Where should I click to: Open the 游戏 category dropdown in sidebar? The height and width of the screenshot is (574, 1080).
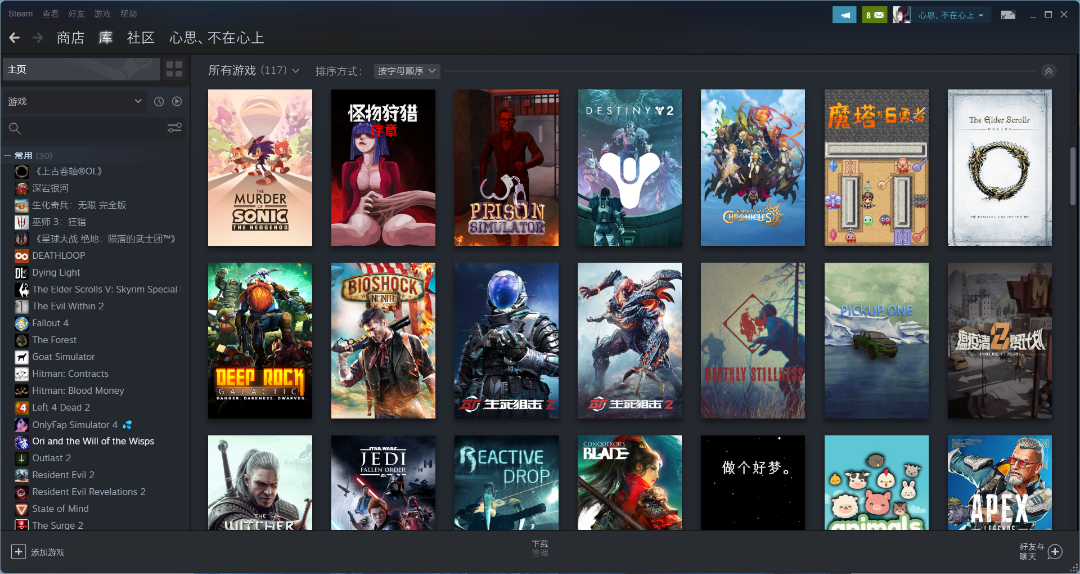[x=75, y=101]
